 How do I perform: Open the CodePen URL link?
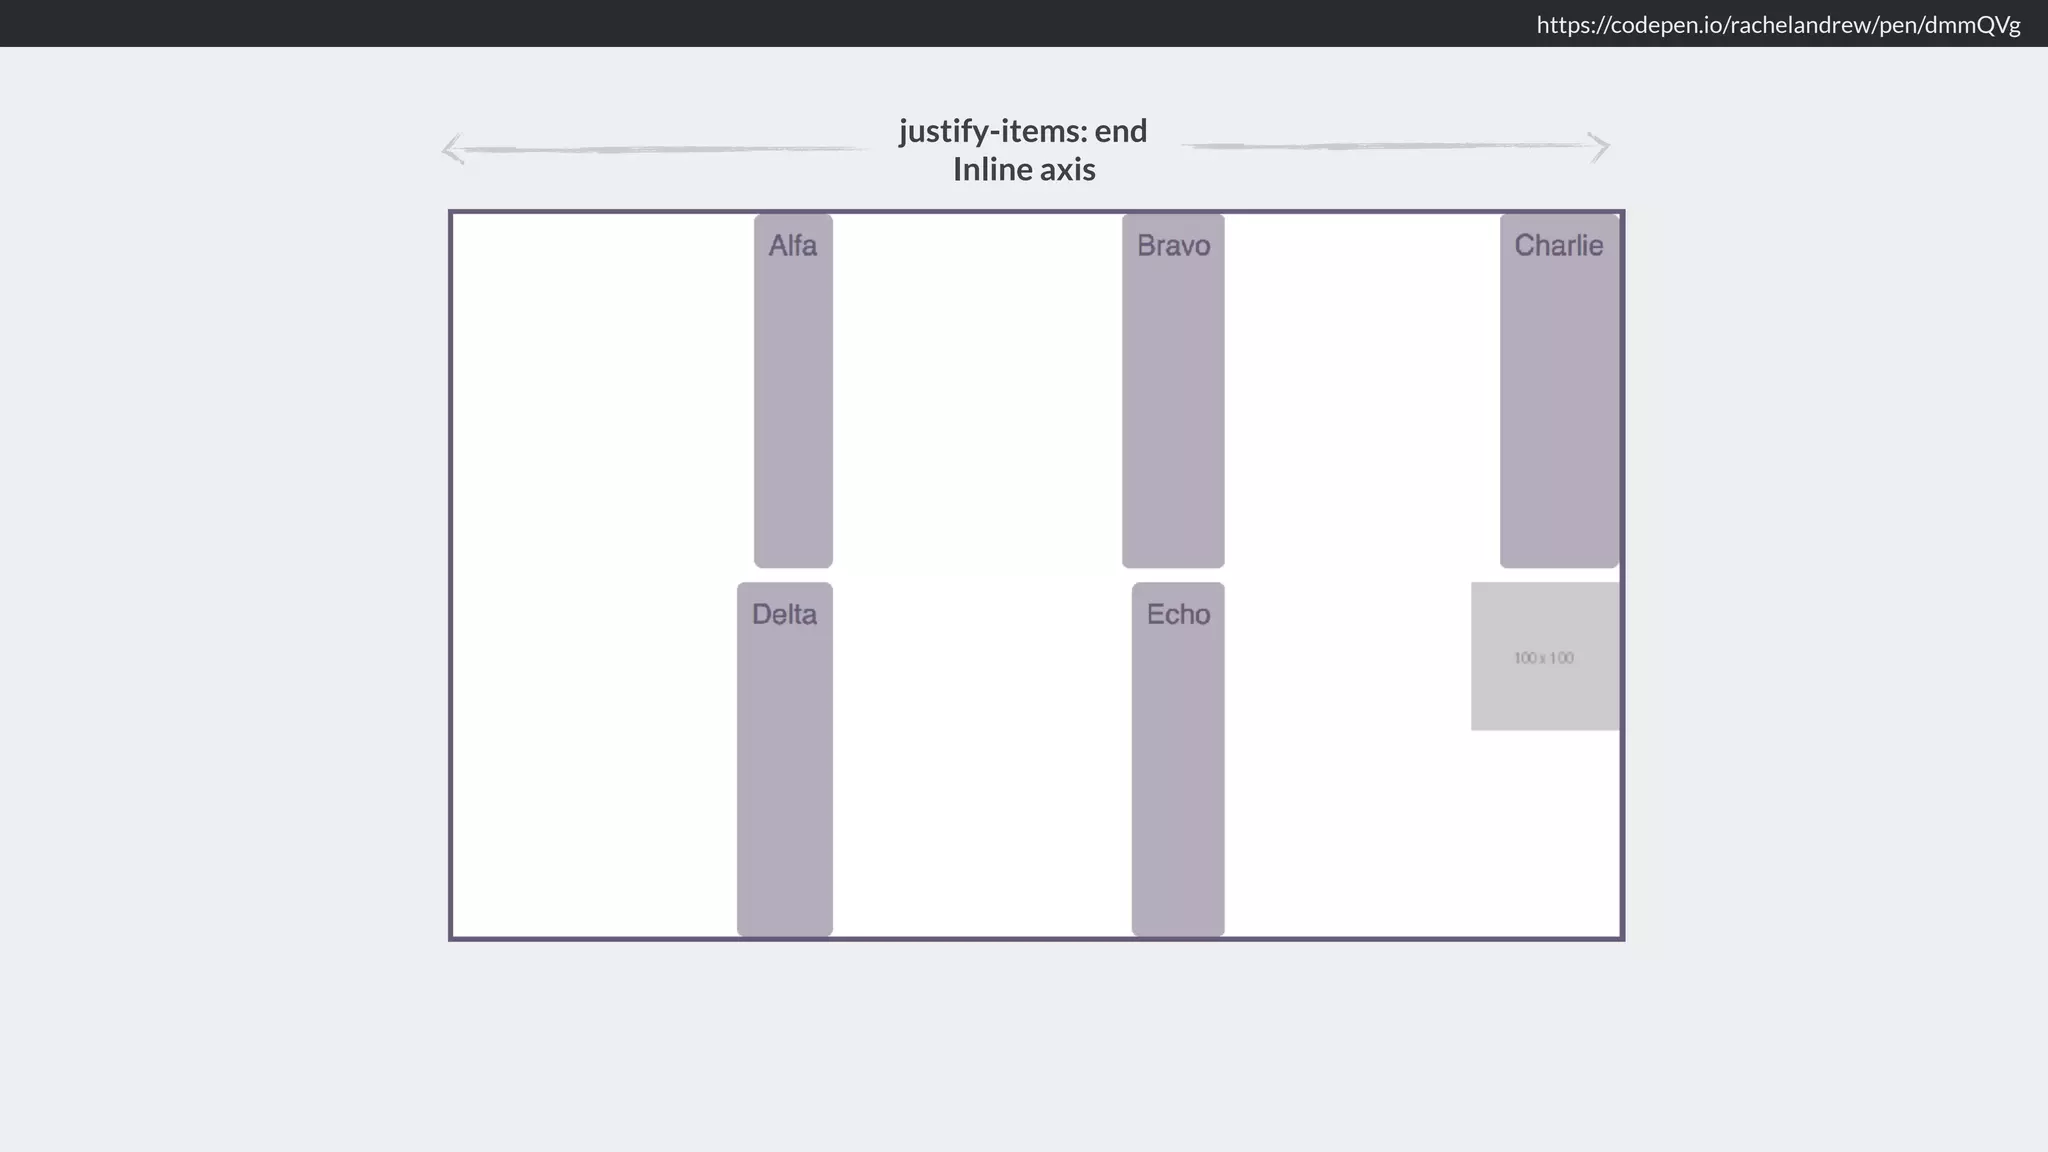point(1777,25)
